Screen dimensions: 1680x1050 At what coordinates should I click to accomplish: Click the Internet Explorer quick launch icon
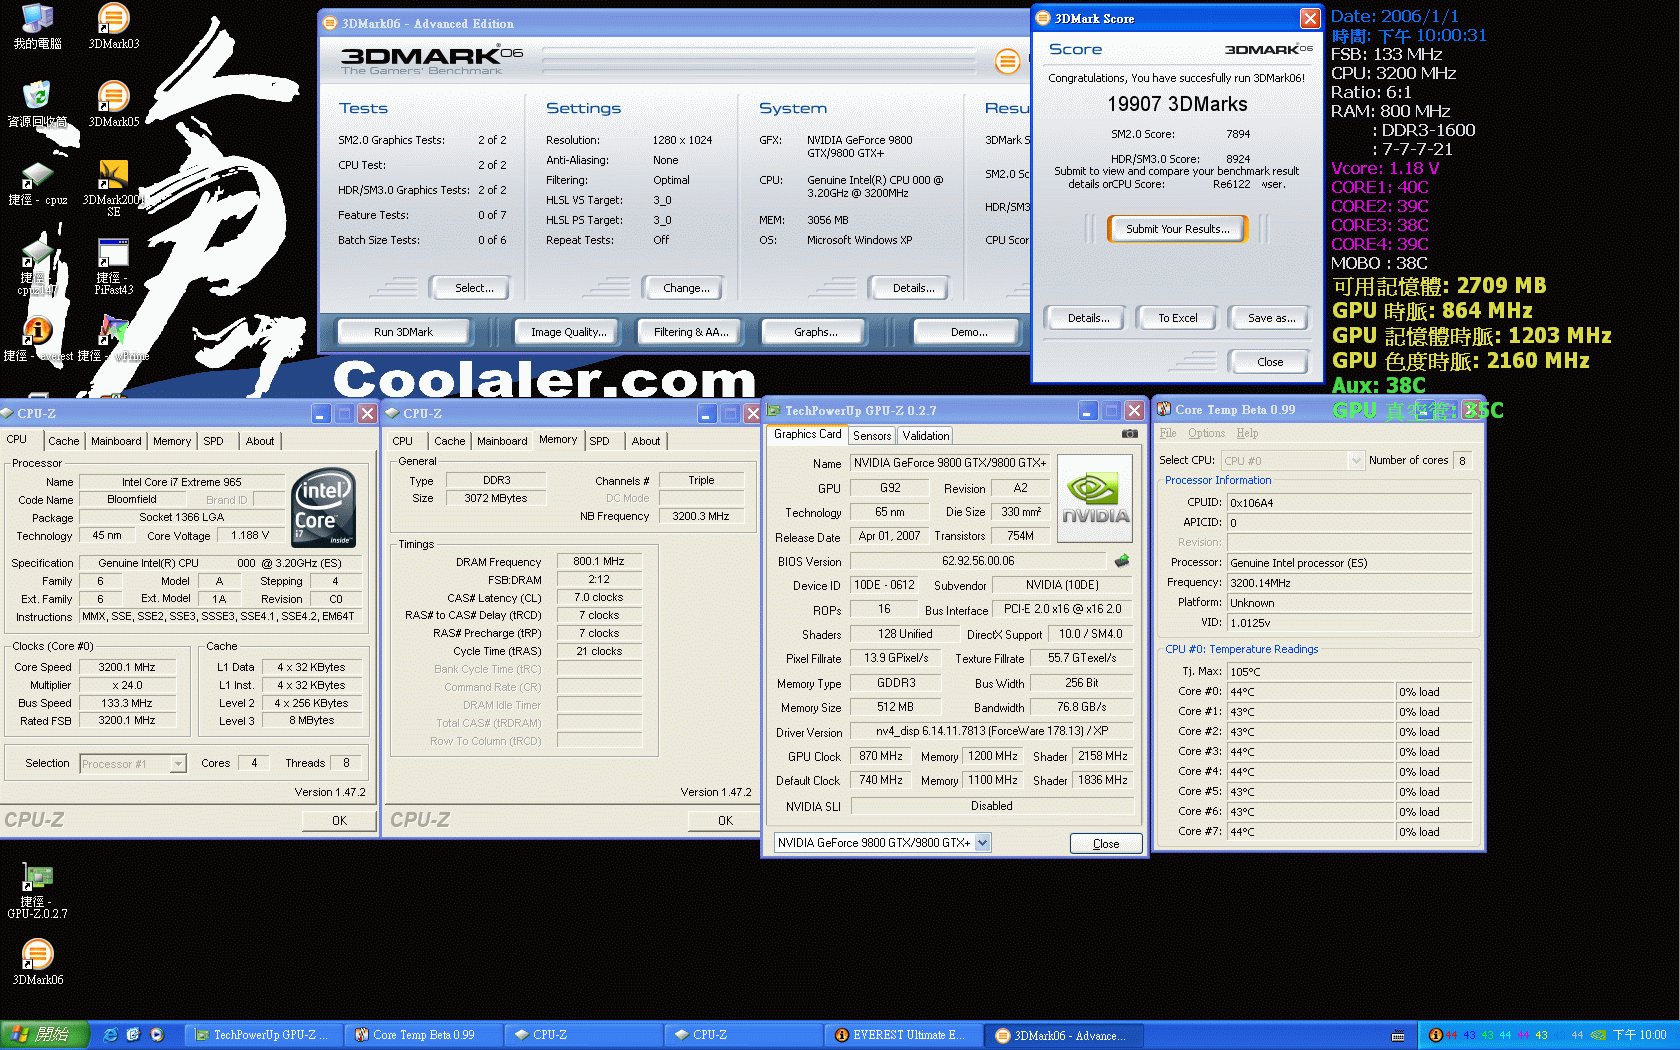point(110,1035)
